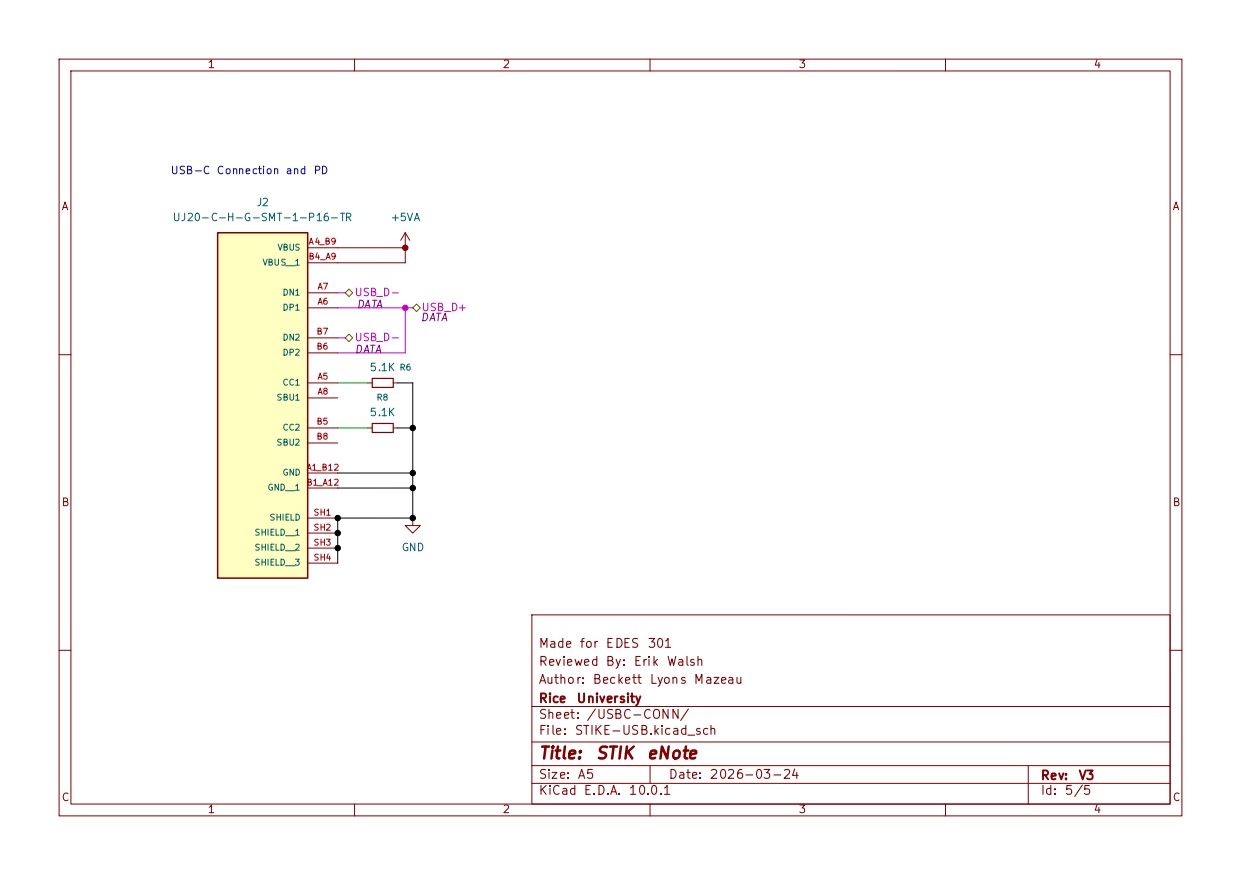
Task: Select pin number SH3
Action: click(322, 541)
